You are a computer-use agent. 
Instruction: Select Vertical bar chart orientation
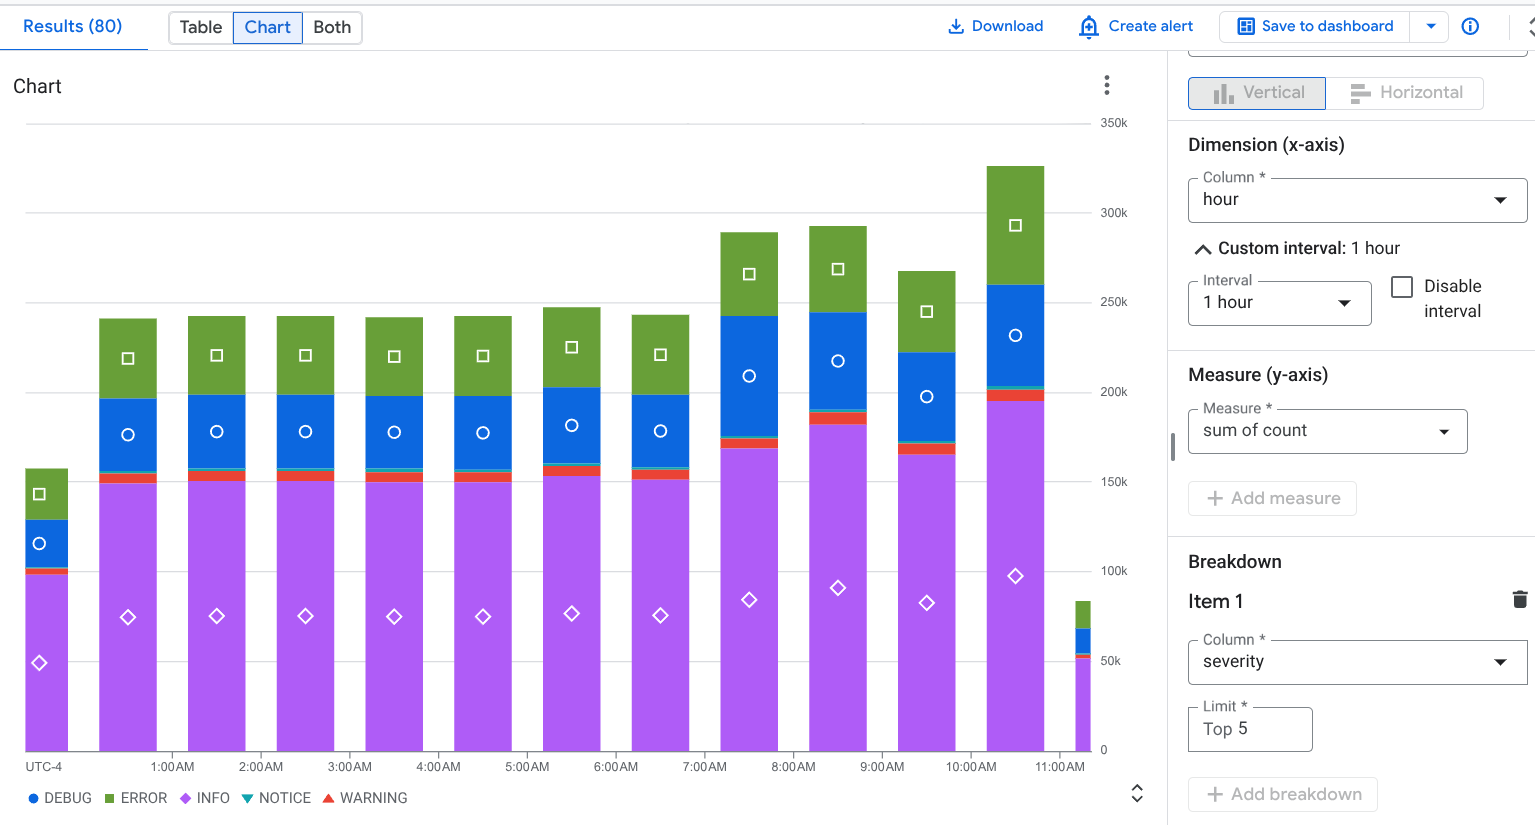click(x=1257, y=93)
